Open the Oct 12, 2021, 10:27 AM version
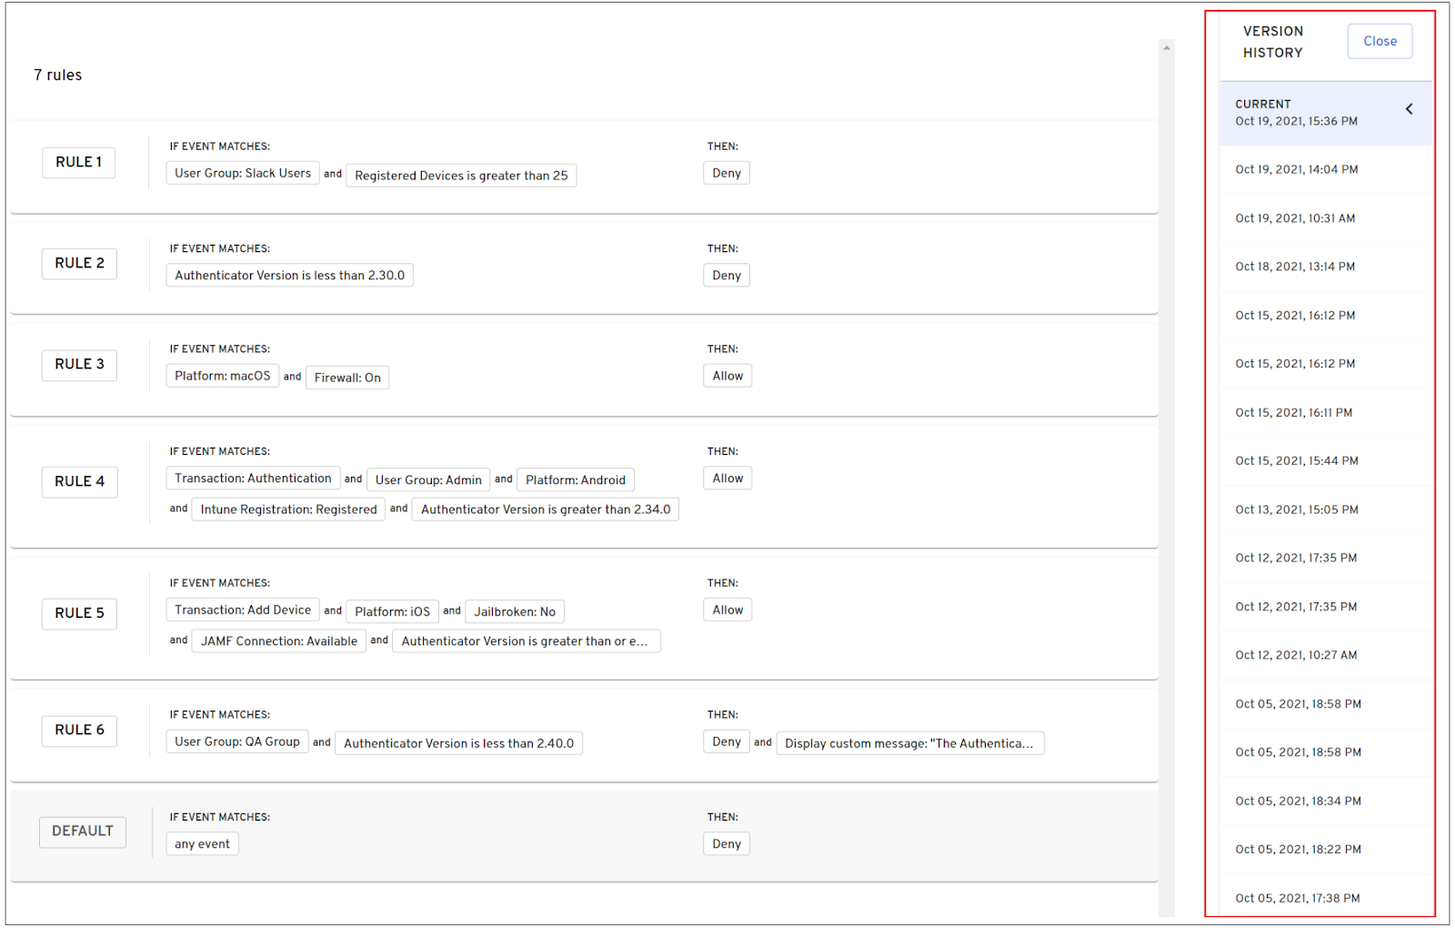The height and width of the screenshot is (928, 1455). tap(1296, 656)
